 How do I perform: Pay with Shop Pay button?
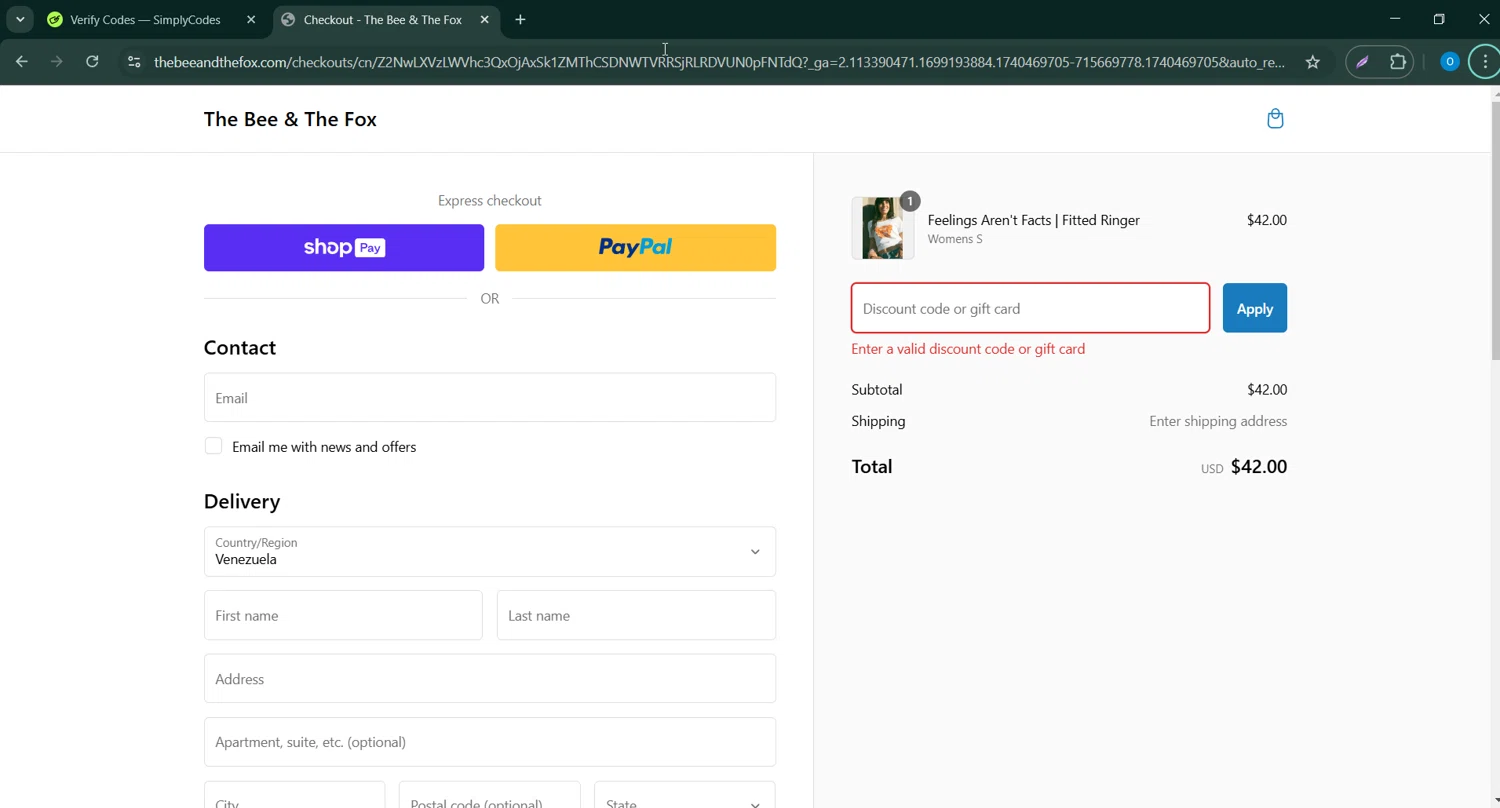(344, 248)
